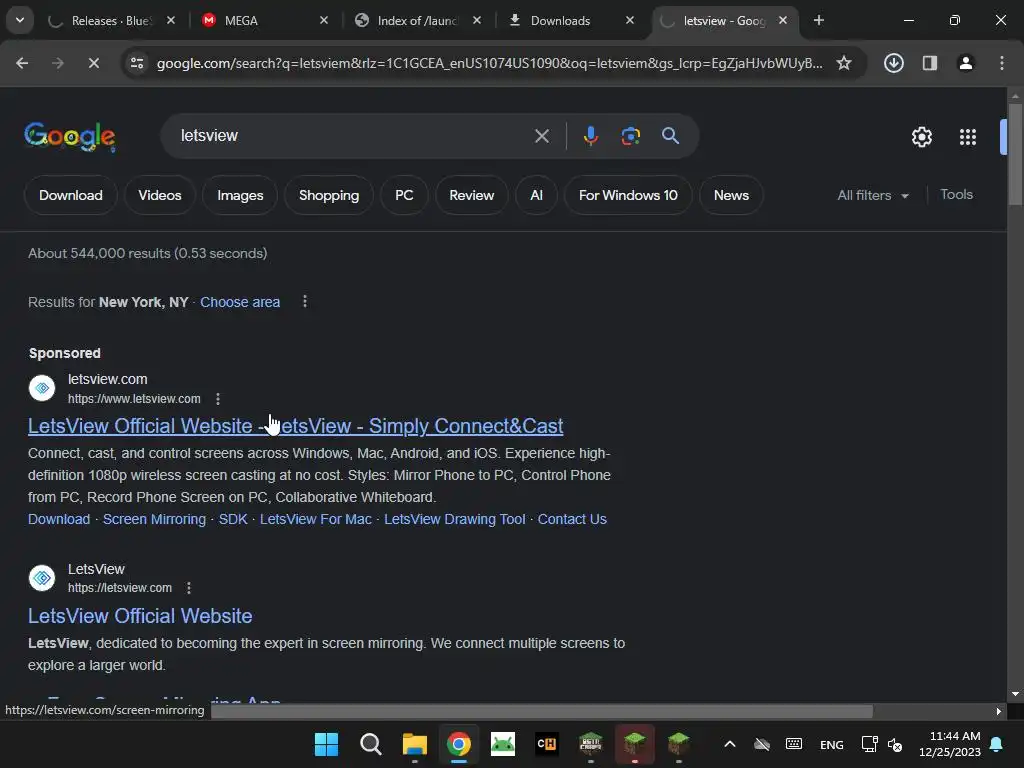1024x768 pixels.
Task: Click the scroll-down arrow of page scrollbar
Action: (1016, 694)
